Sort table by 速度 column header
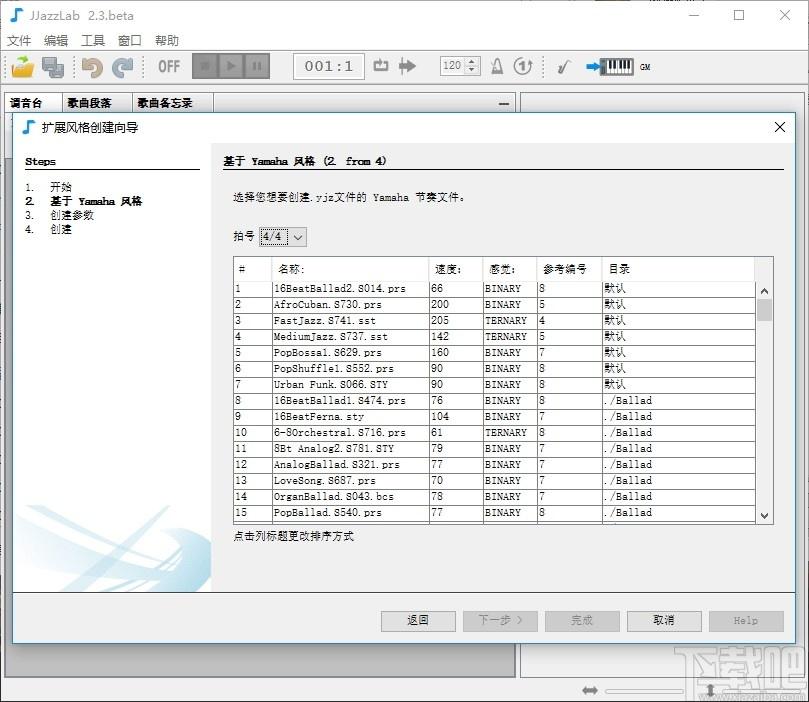Viewport: 809px width, 702px height. pos(456,269)
